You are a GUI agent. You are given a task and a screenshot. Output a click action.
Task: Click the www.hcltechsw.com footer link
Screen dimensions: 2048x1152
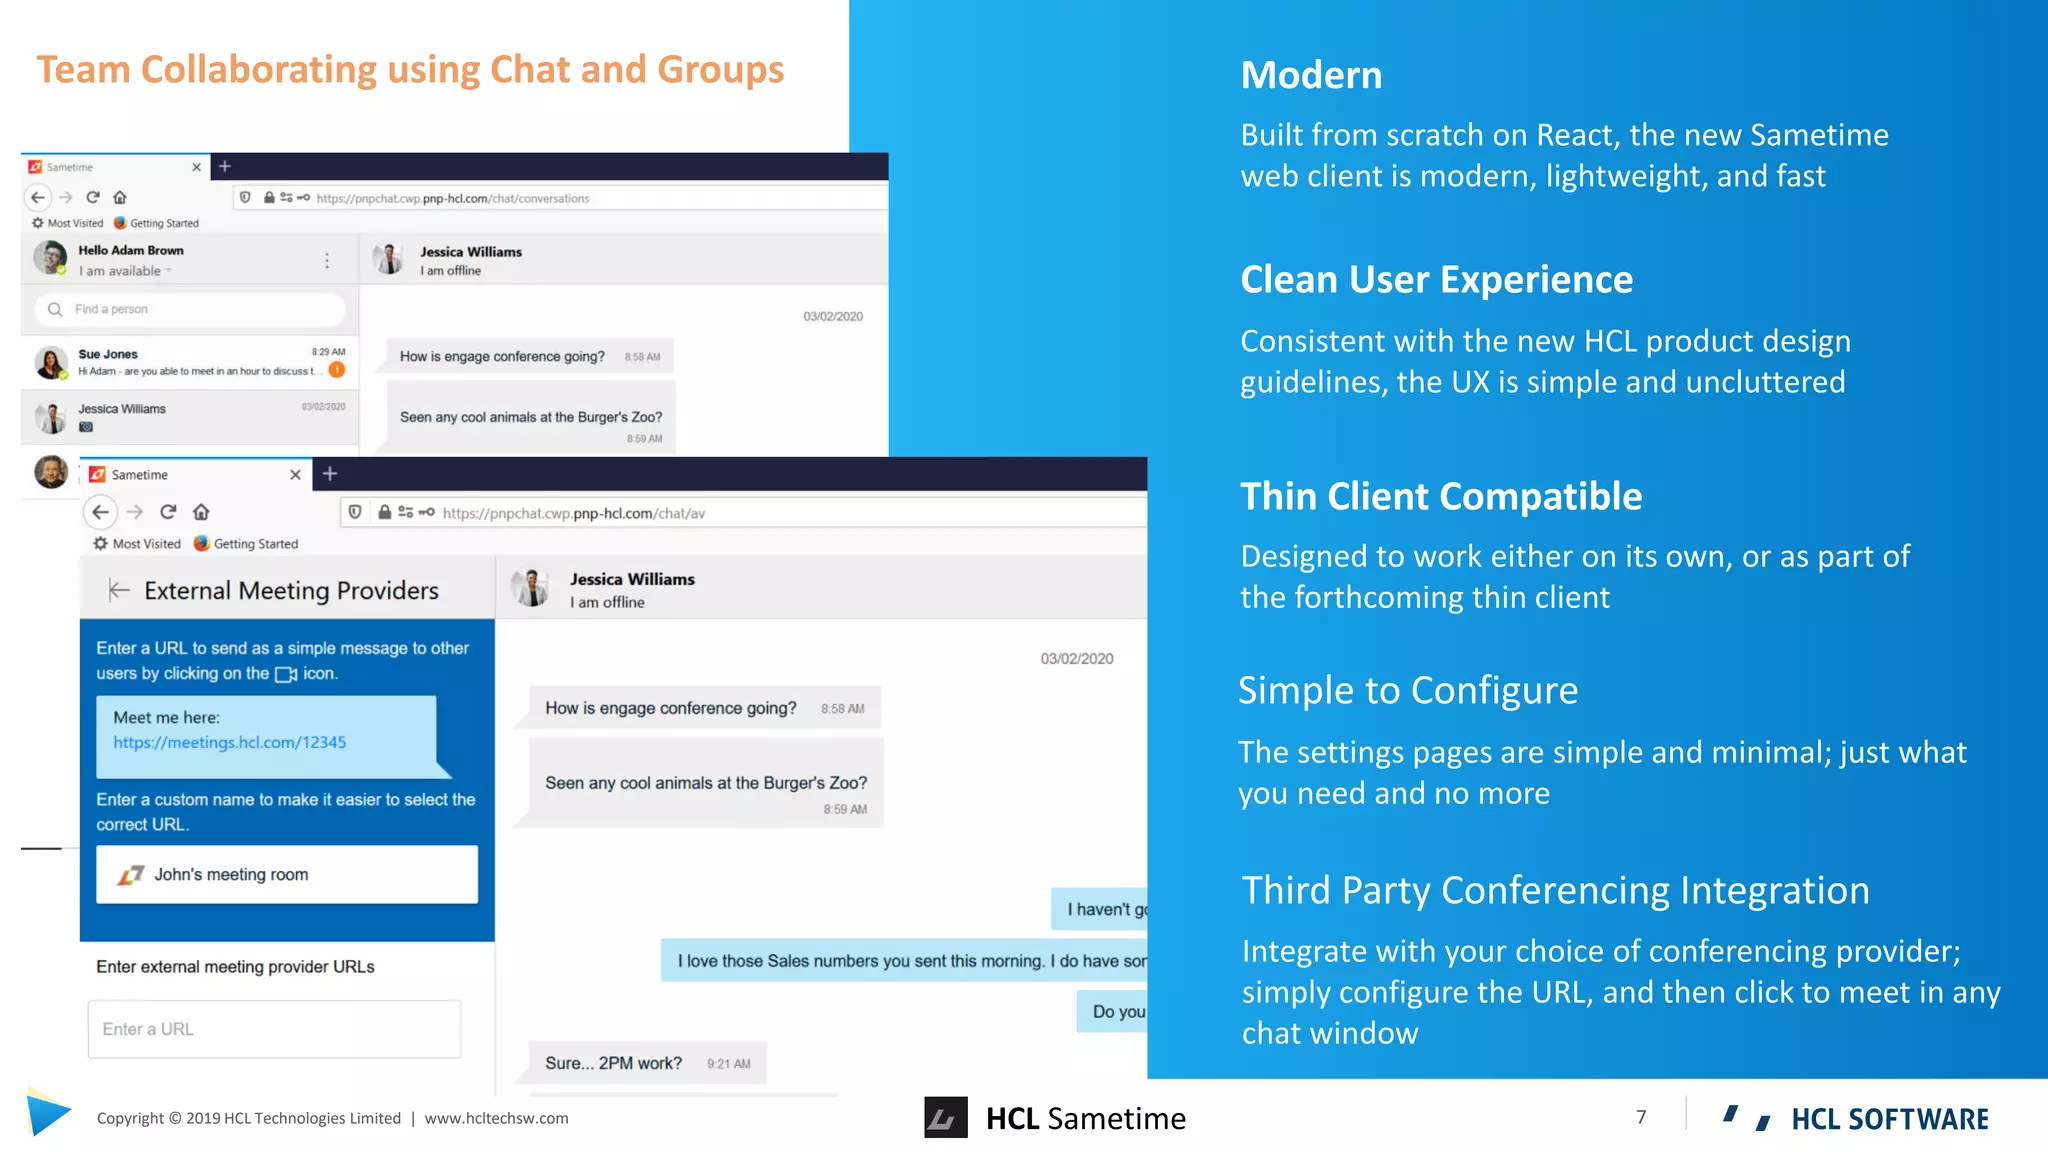point(496,1118)
